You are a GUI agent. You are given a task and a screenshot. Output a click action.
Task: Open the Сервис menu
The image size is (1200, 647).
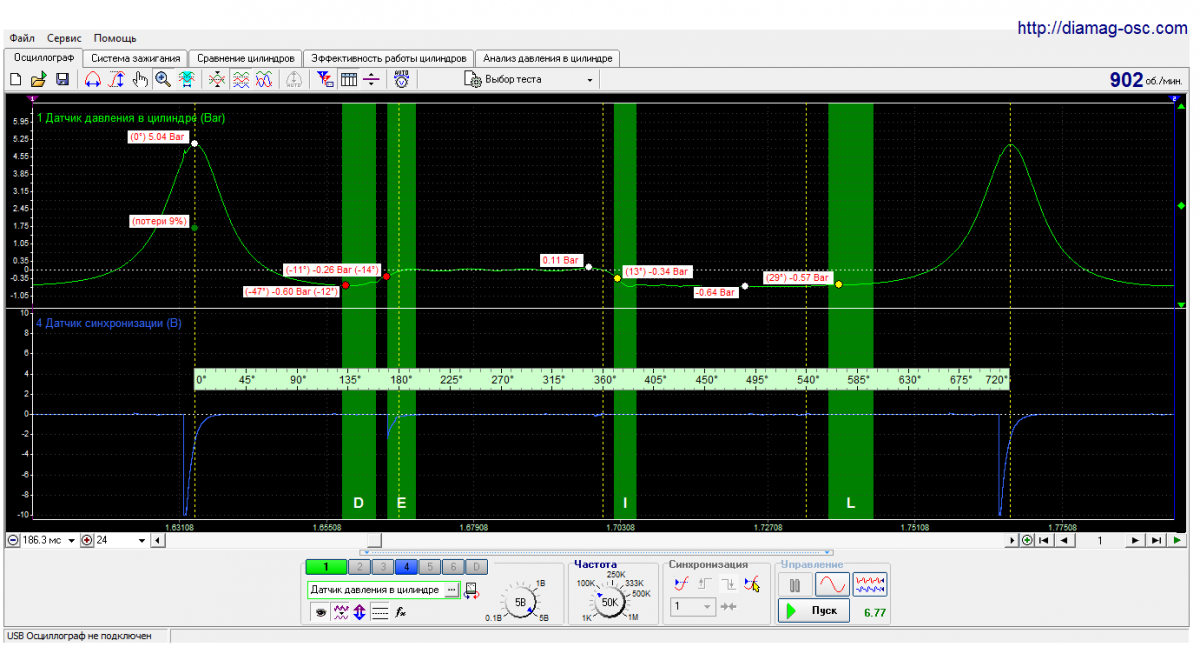pyautogui.click(x=65, y=38)
